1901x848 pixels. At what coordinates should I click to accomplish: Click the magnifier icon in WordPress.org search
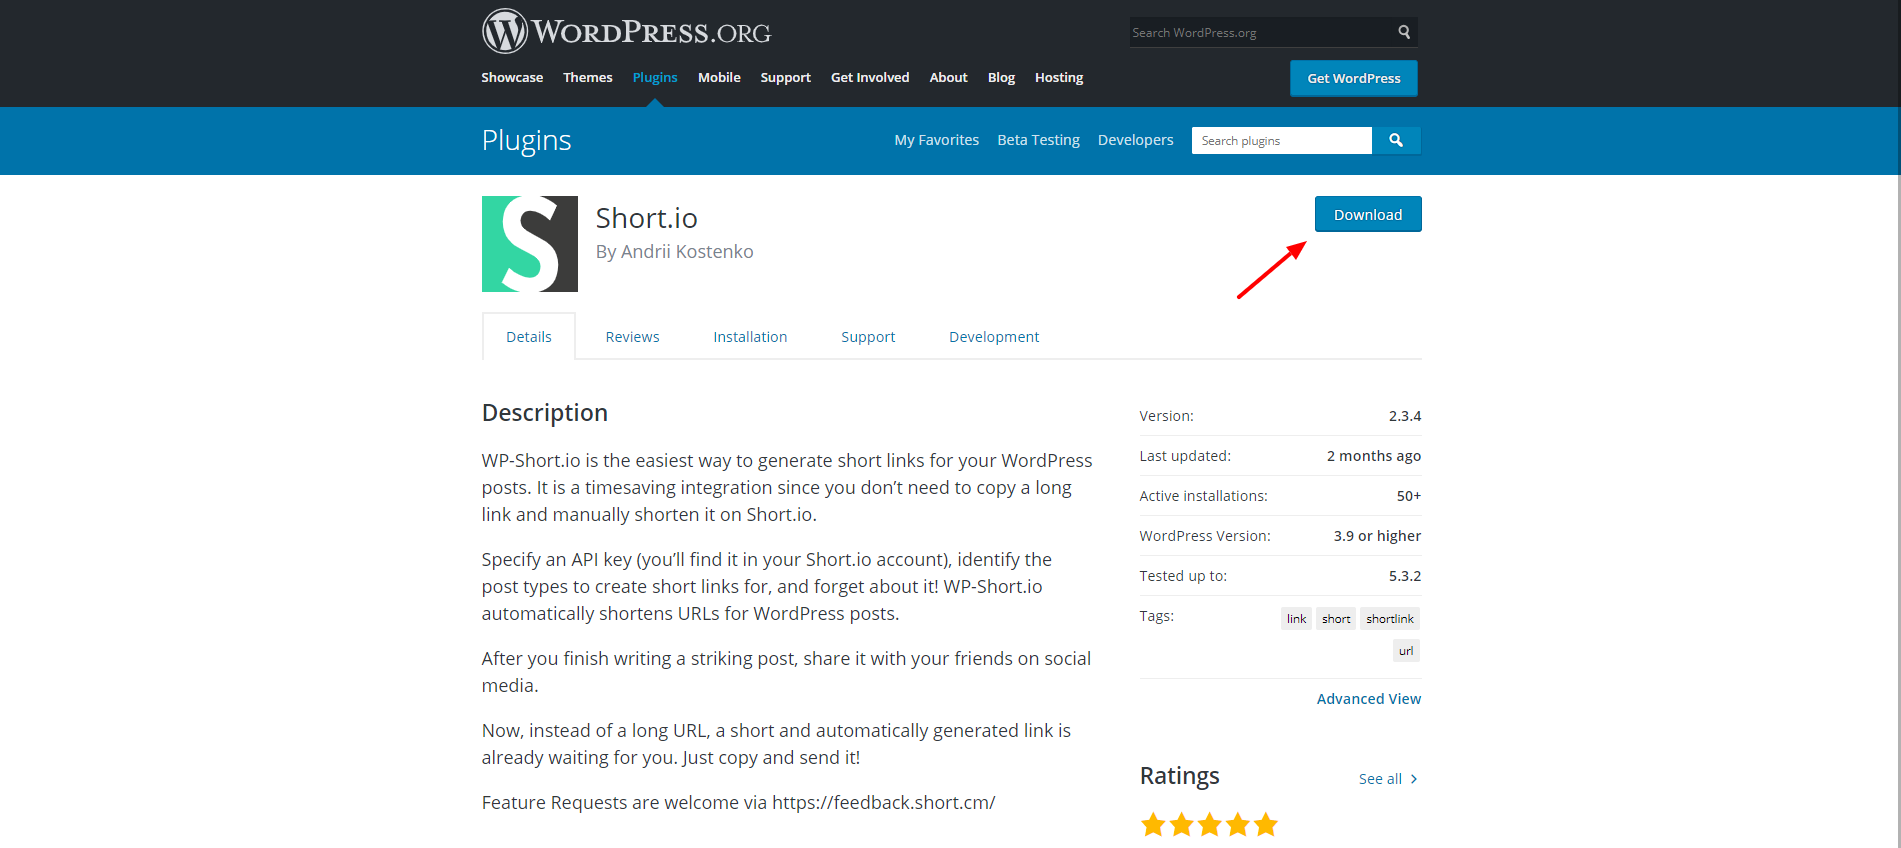1404,32
